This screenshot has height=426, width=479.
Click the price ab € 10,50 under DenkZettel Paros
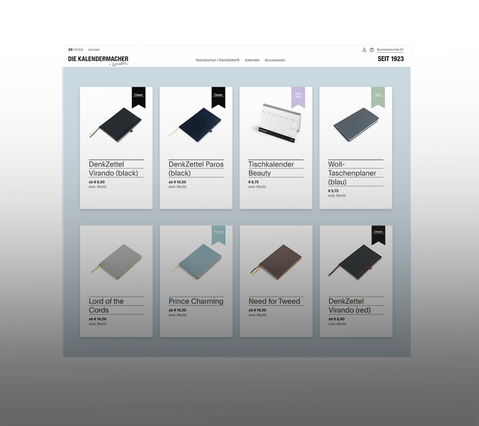click(177, 182)
